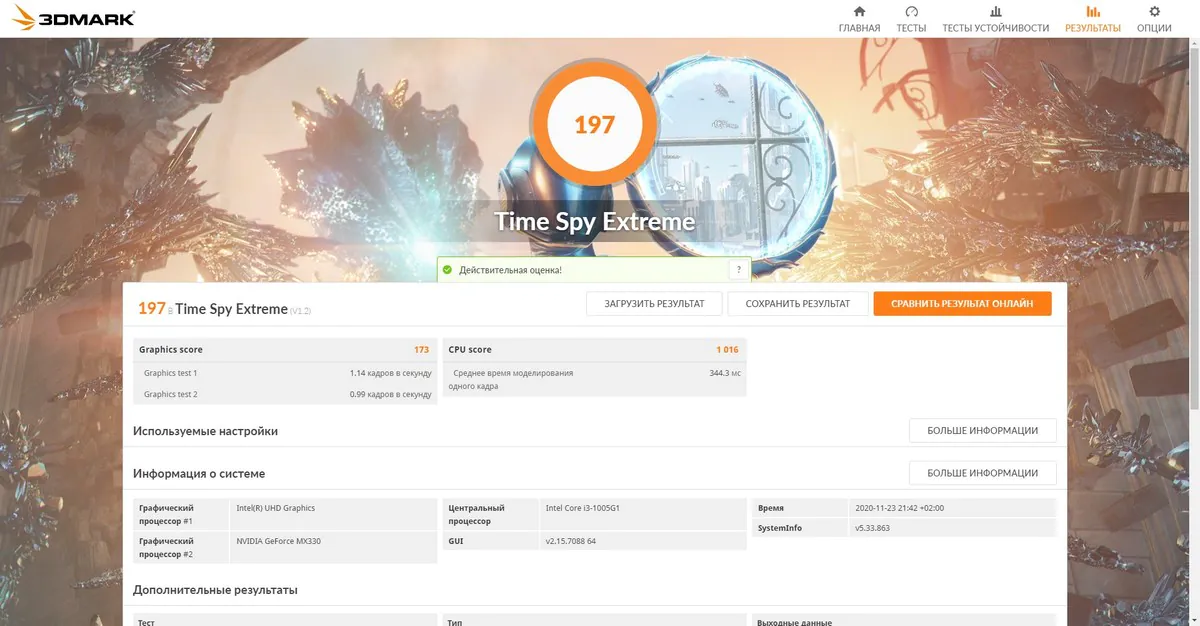Screen dimensions: 1200x626
Task: Click the Действительная оценка! message
Action: coord(510,270)
